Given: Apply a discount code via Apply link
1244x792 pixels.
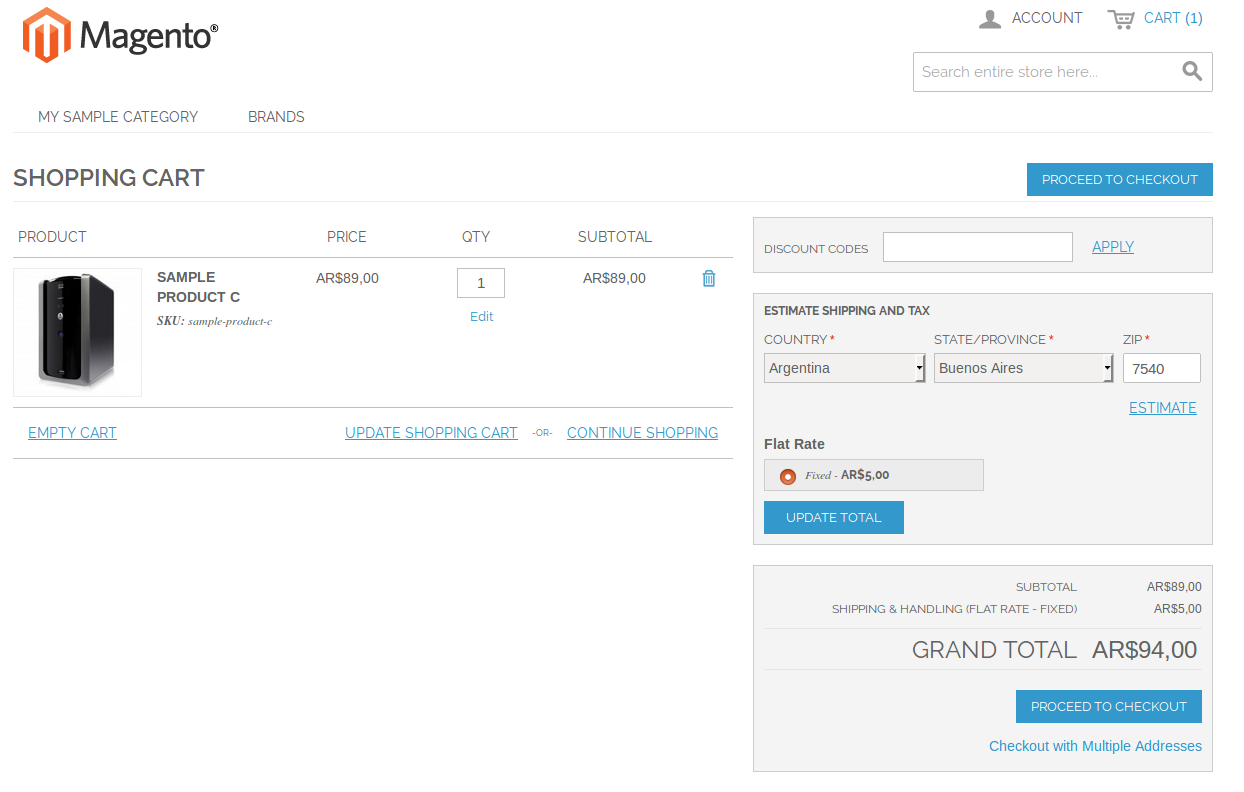Looking at the screenshot, I should [x=1112, y=246].
